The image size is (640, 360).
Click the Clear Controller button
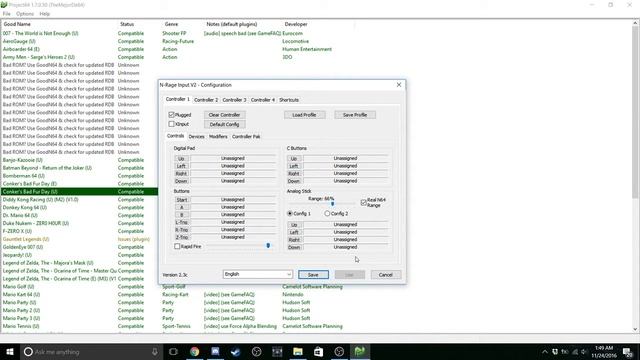224,115
